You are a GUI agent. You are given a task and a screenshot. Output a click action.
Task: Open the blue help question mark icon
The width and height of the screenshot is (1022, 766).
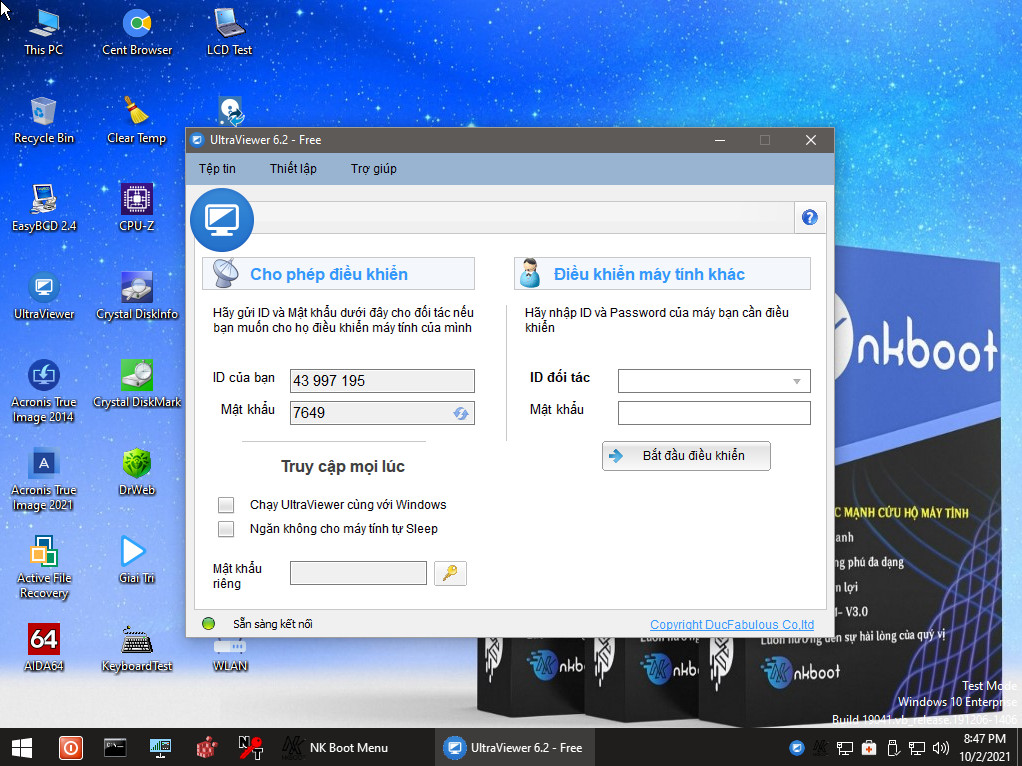point(810,218)
